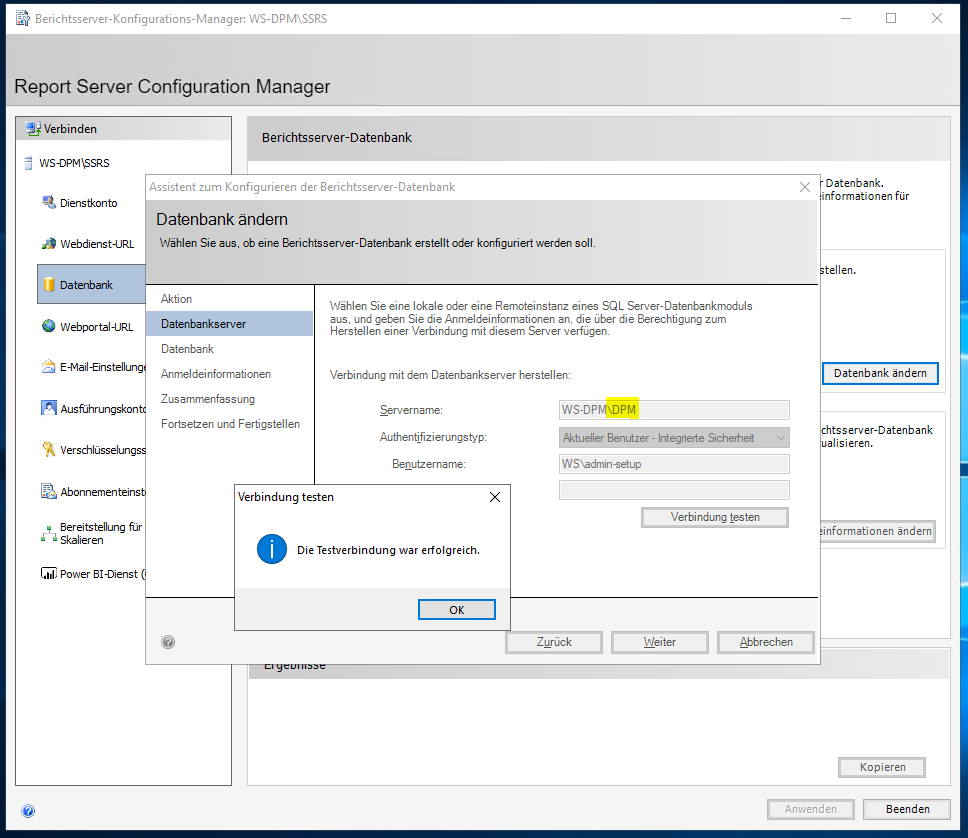
Task: Open Webdienst-URL via its icon
Action: pyautogui.click(x=49, y=243)
